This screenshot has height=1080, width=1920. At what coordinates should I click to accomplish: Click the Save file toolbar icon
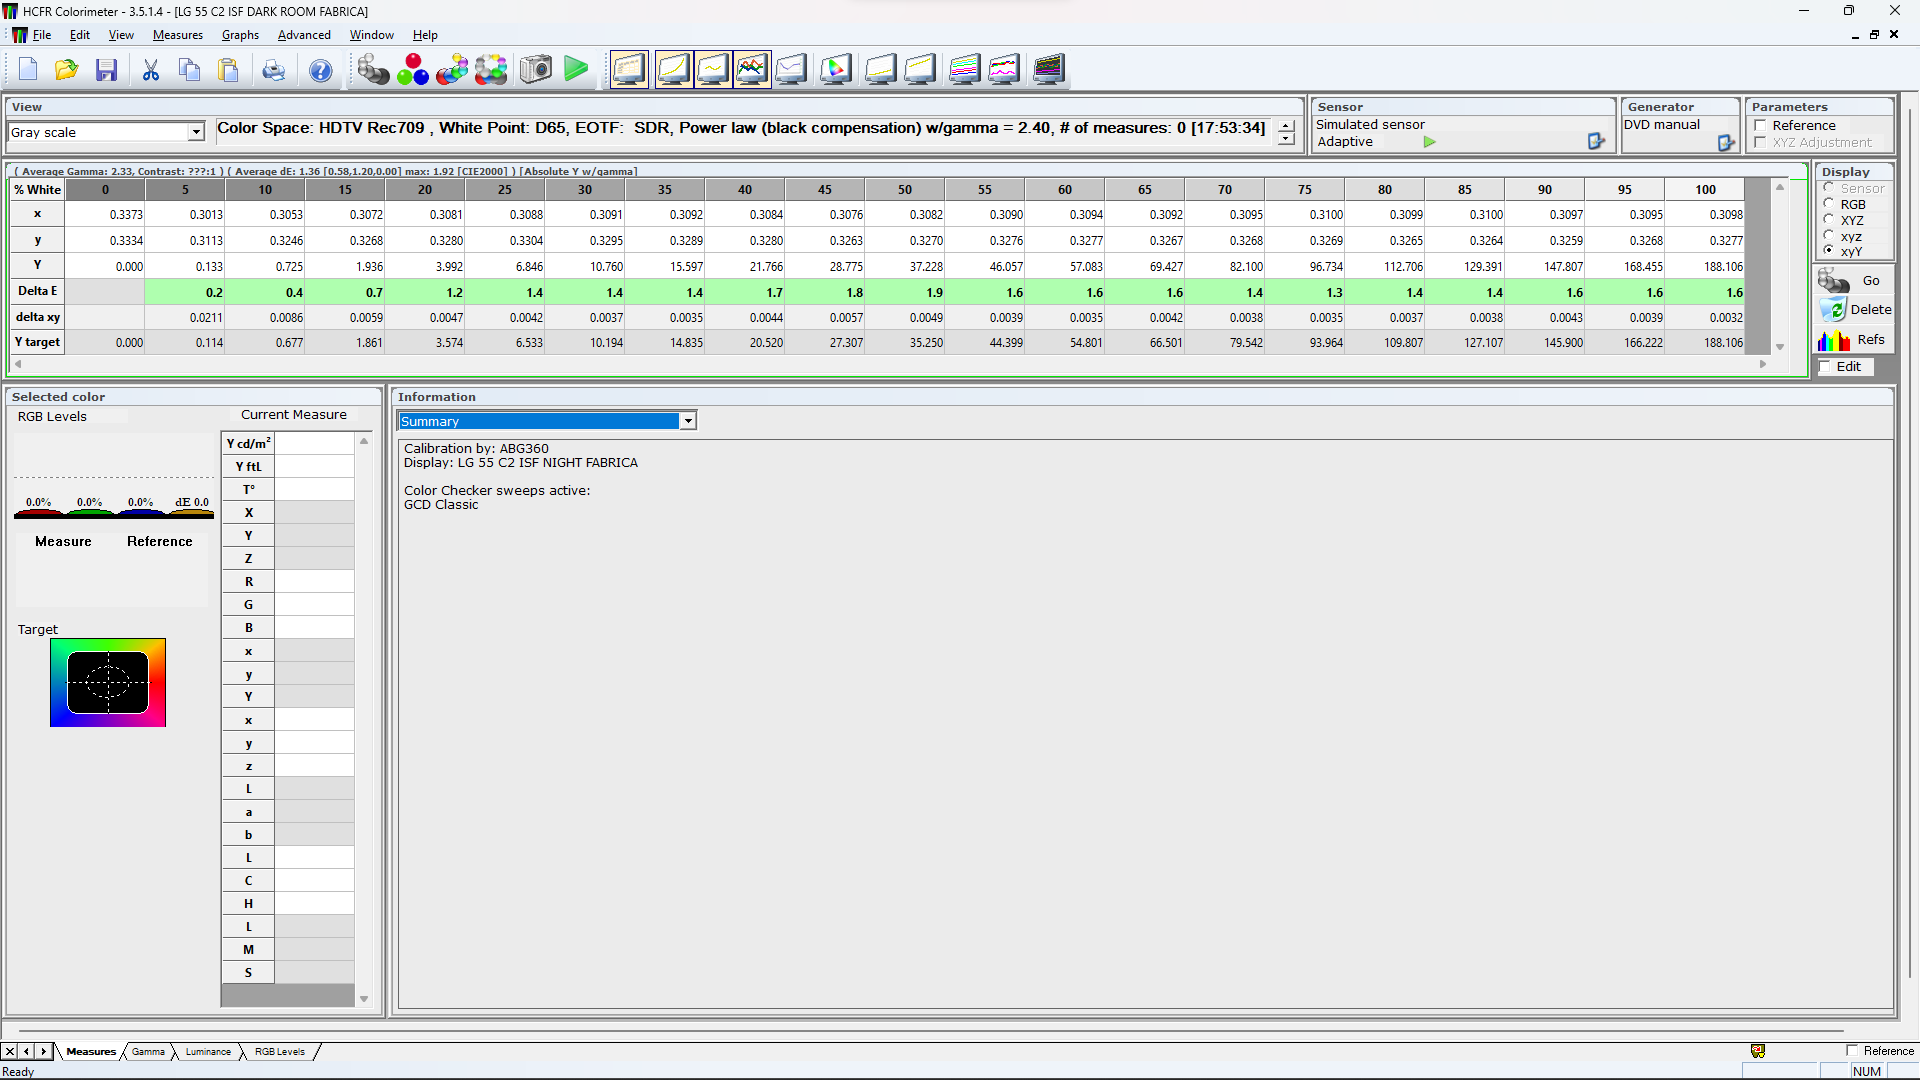[106, 70]
